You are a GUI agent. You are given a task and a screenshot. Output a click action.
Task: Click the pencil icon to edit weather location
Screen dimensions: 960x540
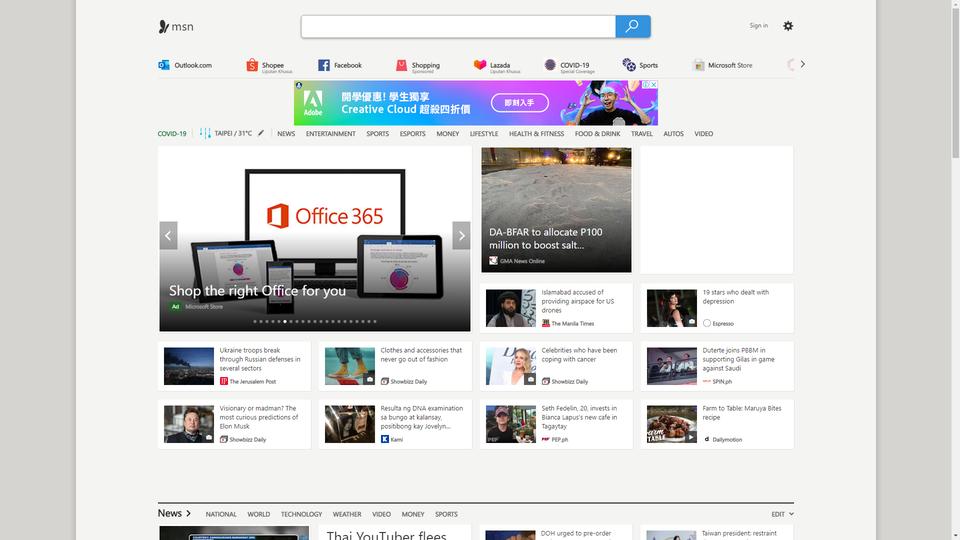coord(261,133)
